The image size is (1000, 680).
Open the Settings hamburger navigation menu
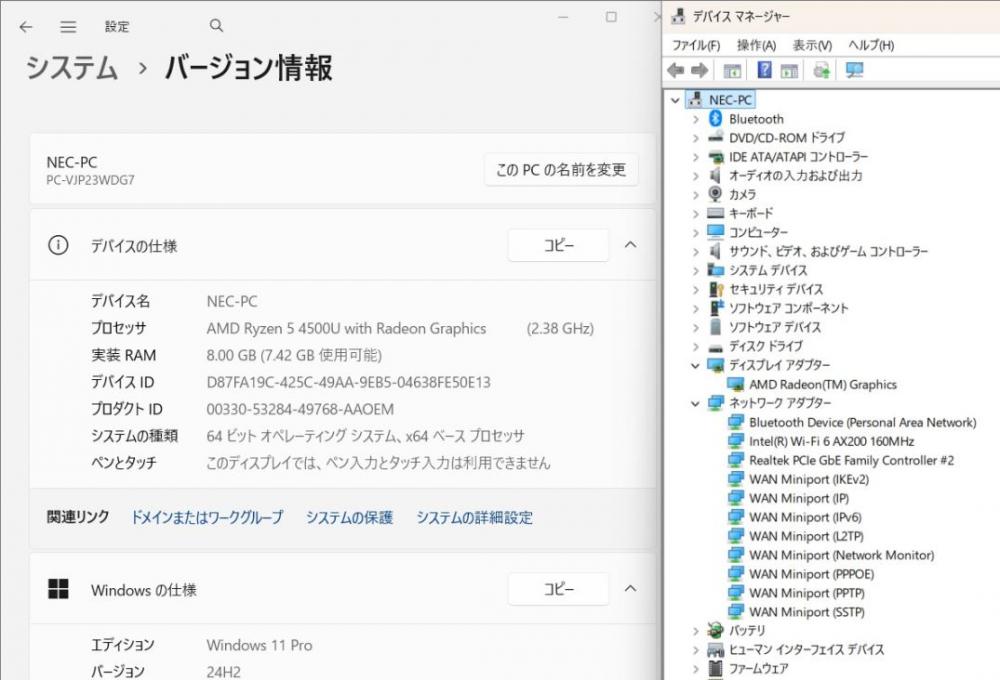click(68, 27)
